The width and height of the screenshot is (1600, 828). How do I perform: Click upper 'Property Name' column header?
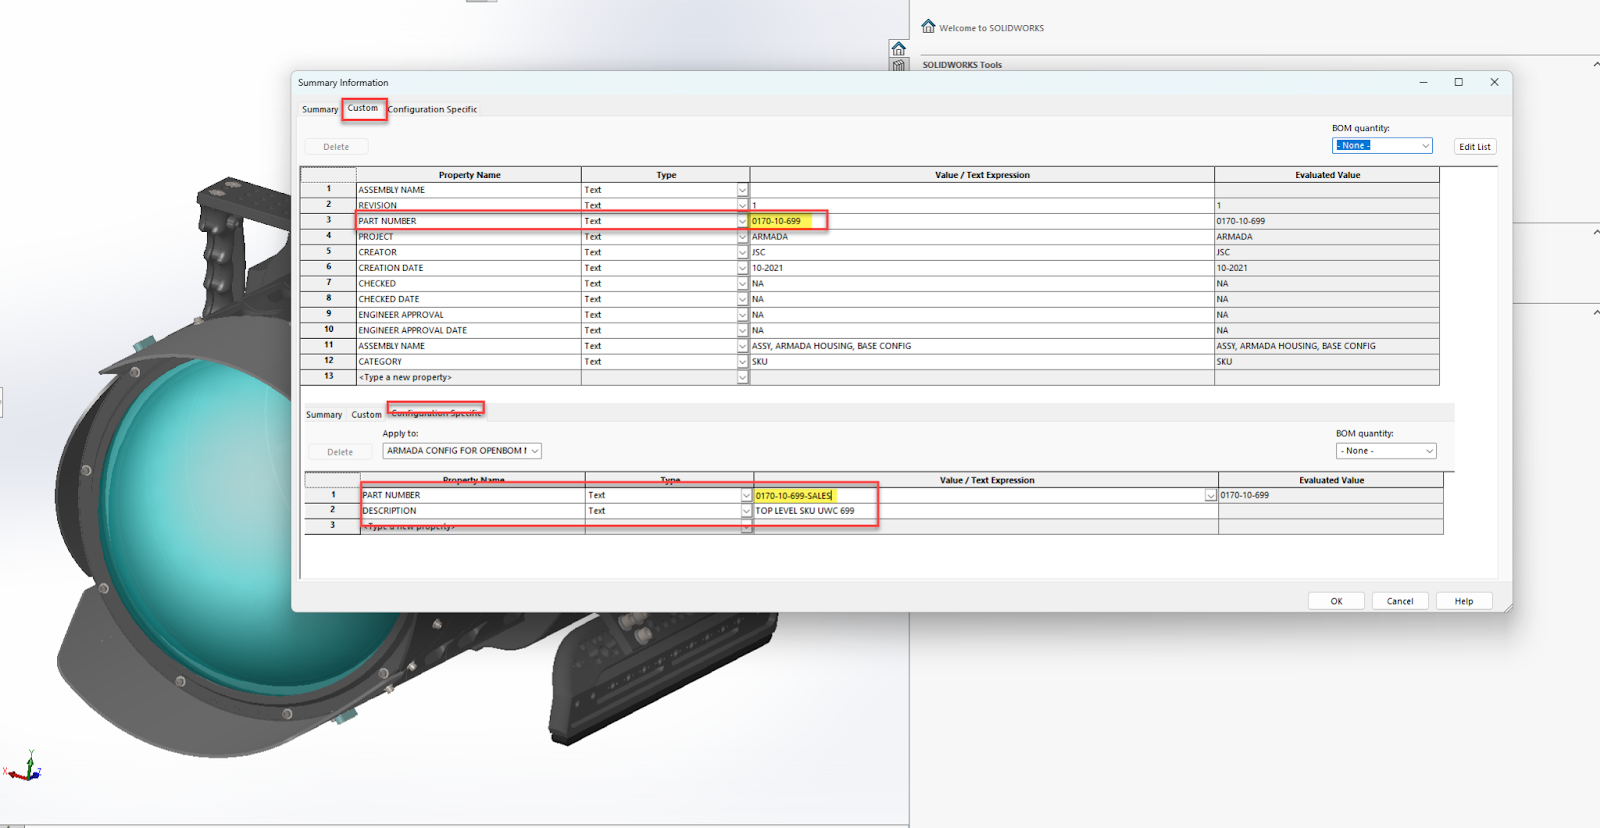[469, 175]
